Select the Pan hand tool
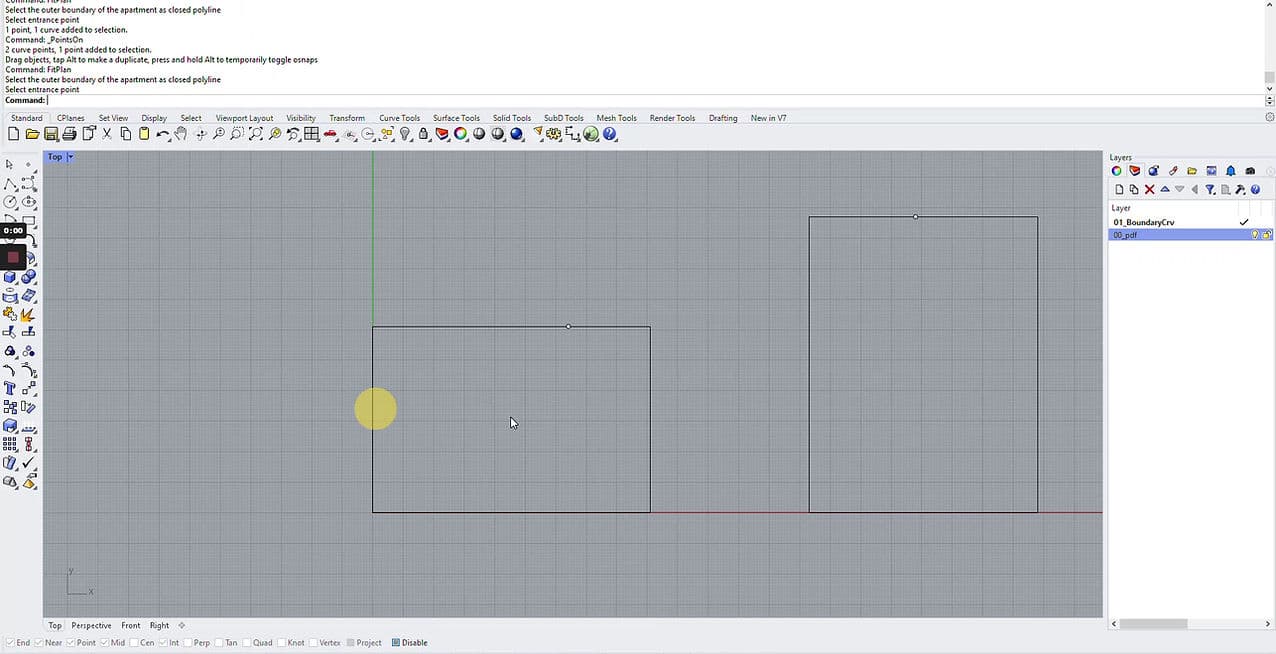 click(x=181, y=134)
